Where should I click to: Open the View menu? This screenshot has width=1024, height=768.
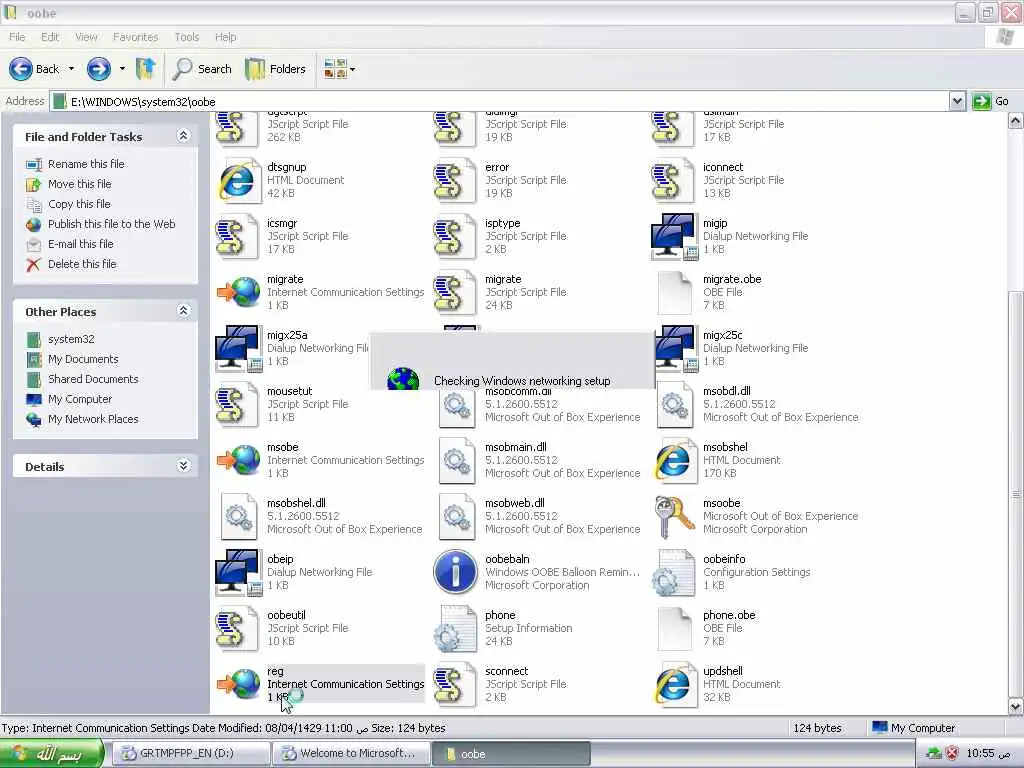coord(86,37)
